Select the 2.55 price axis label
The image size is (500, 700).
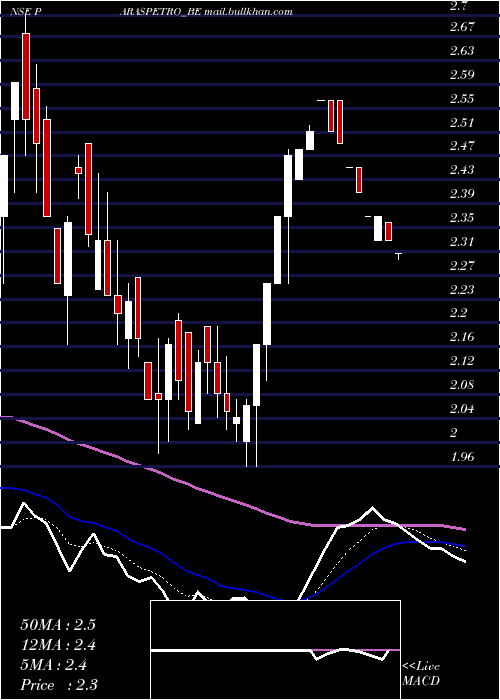point(462,98)
